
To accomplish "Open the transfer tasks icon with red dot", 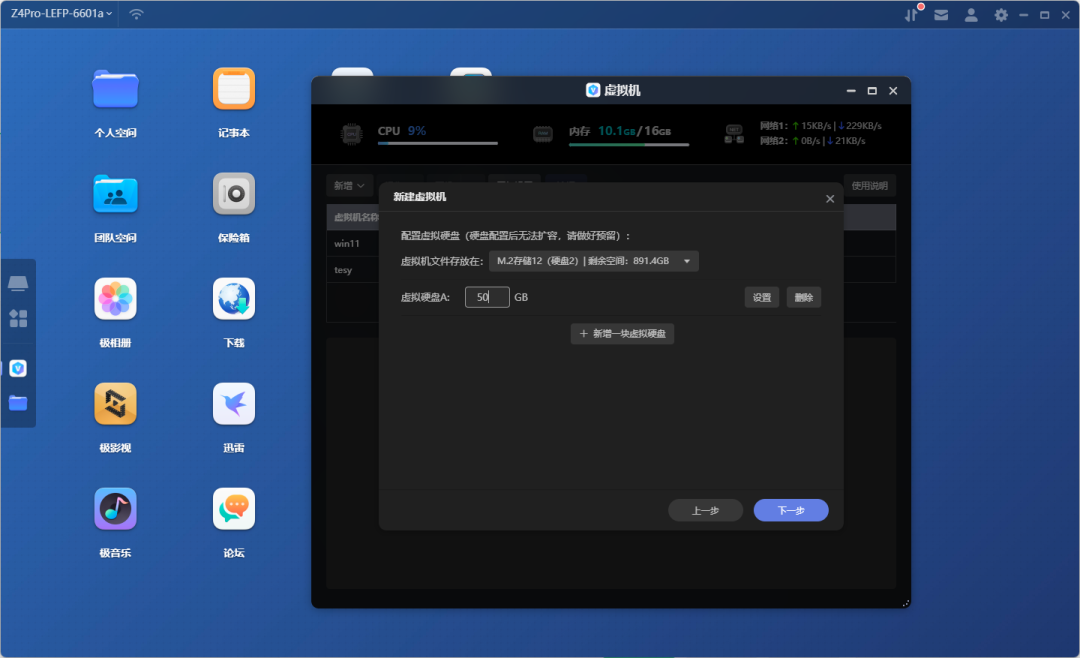I will coord(913,14).
